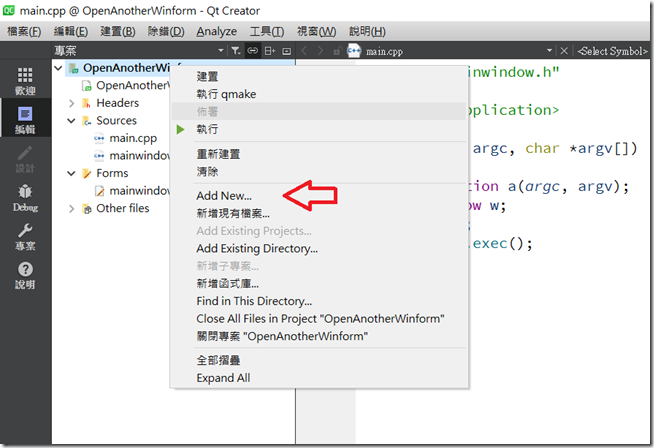Toggle synchronize with editor link icon
654x448 pixels.
252,51
